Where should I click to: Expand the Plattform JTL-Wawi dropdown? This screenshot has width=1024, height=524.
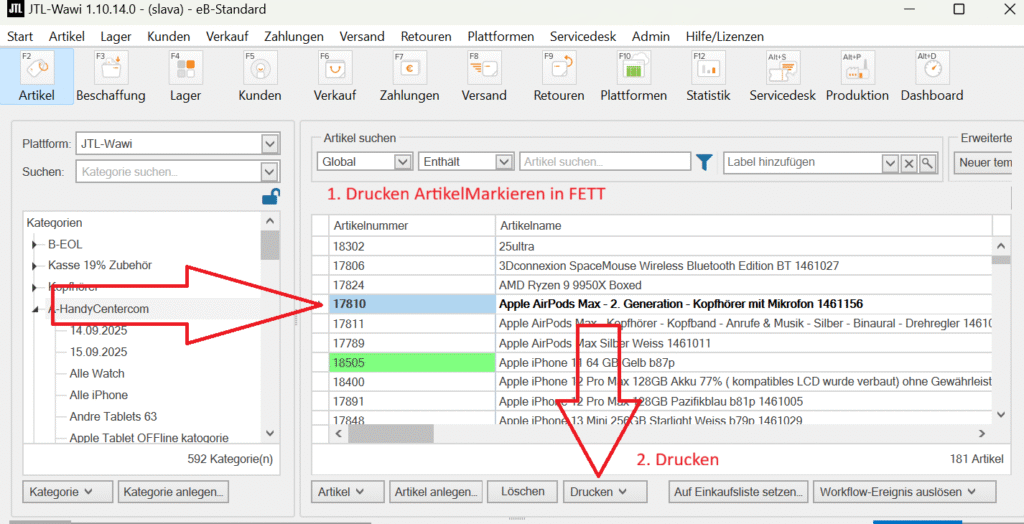point(269,144)
